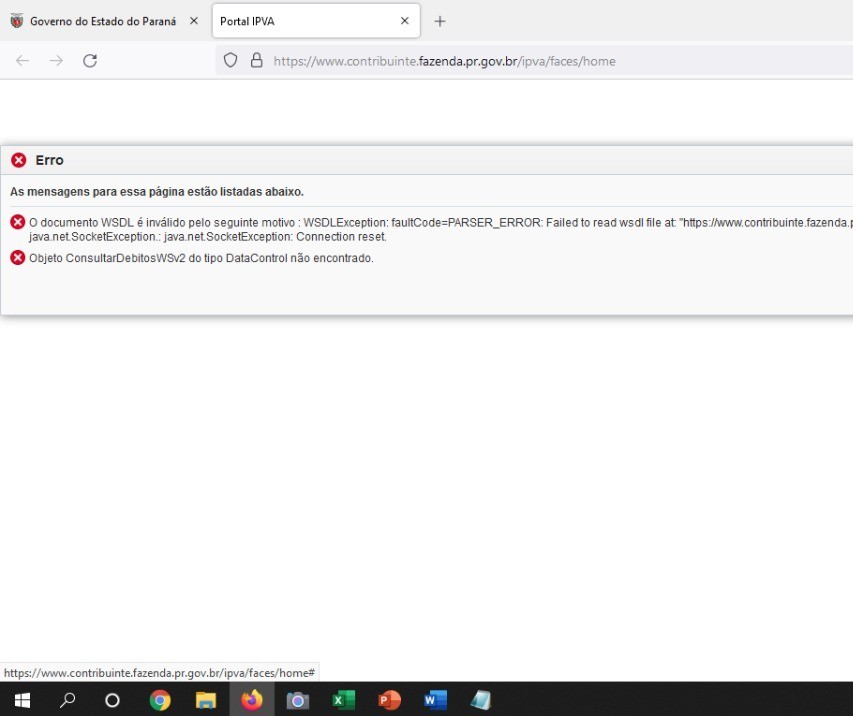Open the Windows Start menu

coord(22,700)
